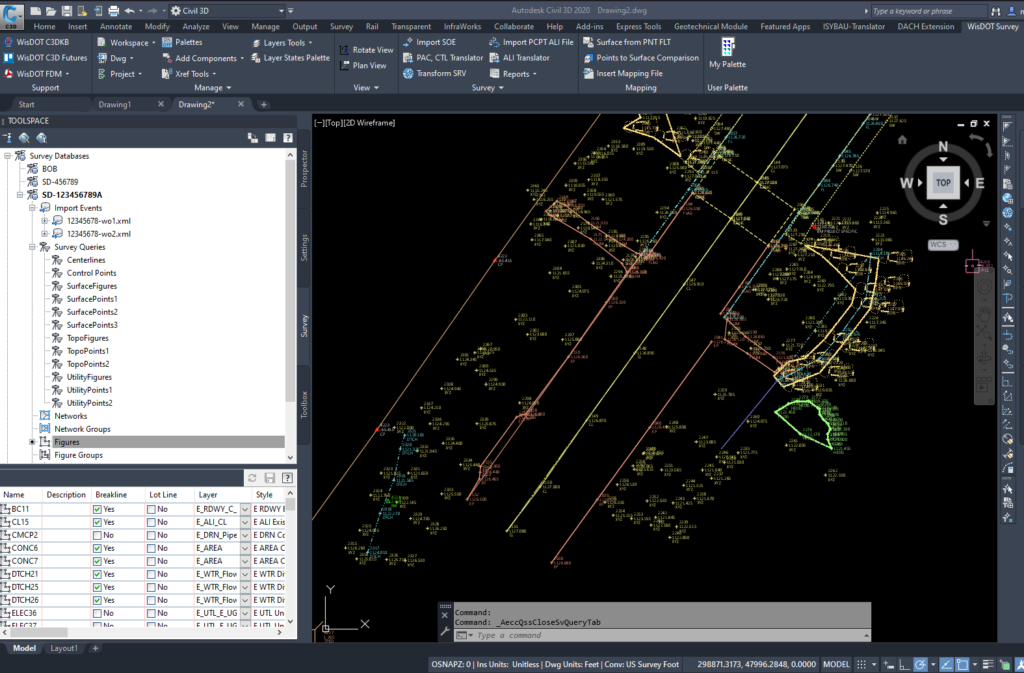The width and height of the screenshot is (1024, 673).
Task: Open the Palettes tool
Action: [182, 42]
